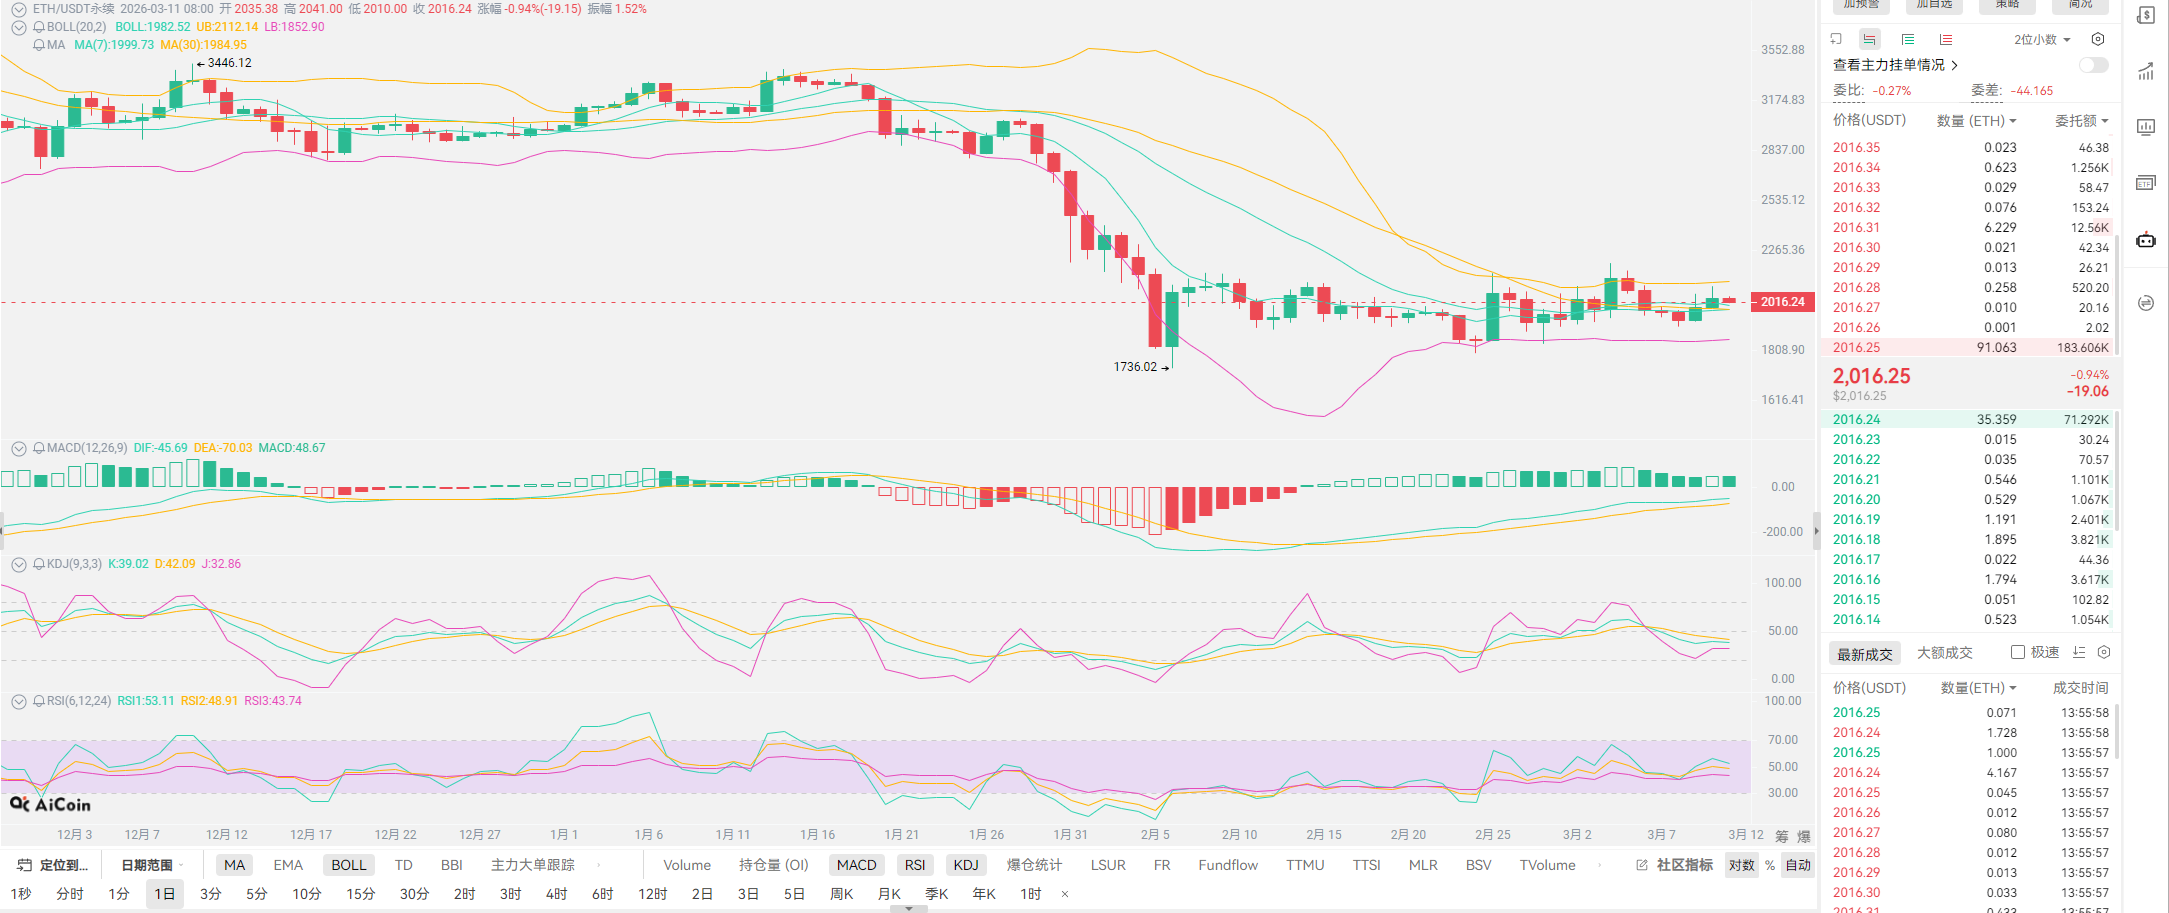The width and height of the screenshot is (2169, 913).
Task: Enable the 极速 checkbox
Action: pos(2018,652)
